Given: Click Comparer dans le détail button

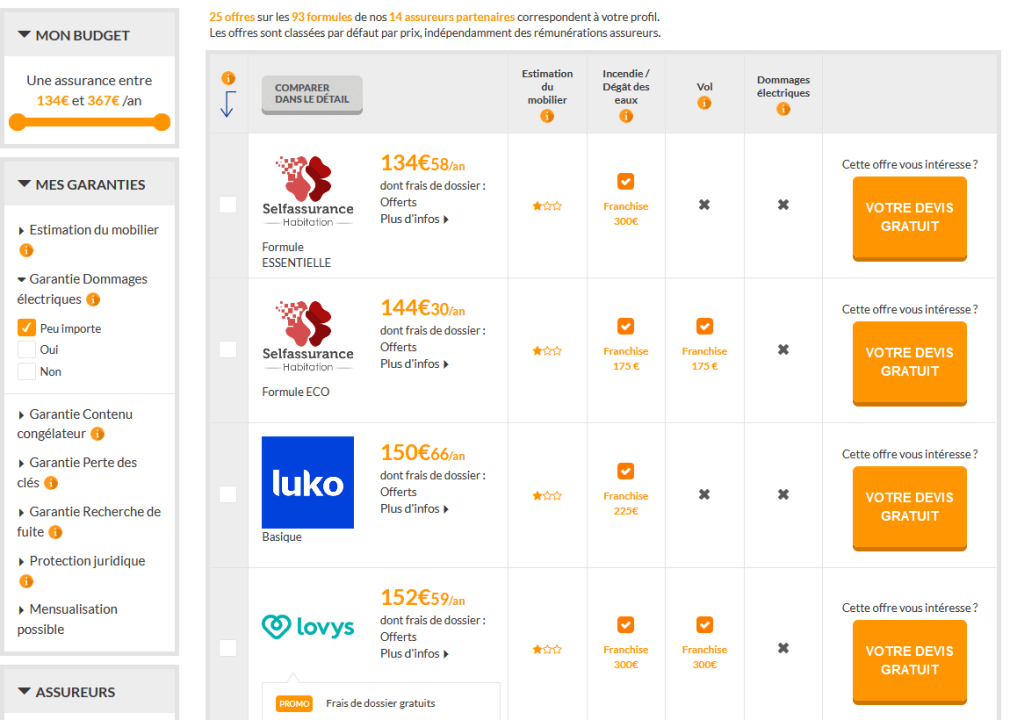Looking at the screenshot, I should 311,94.
